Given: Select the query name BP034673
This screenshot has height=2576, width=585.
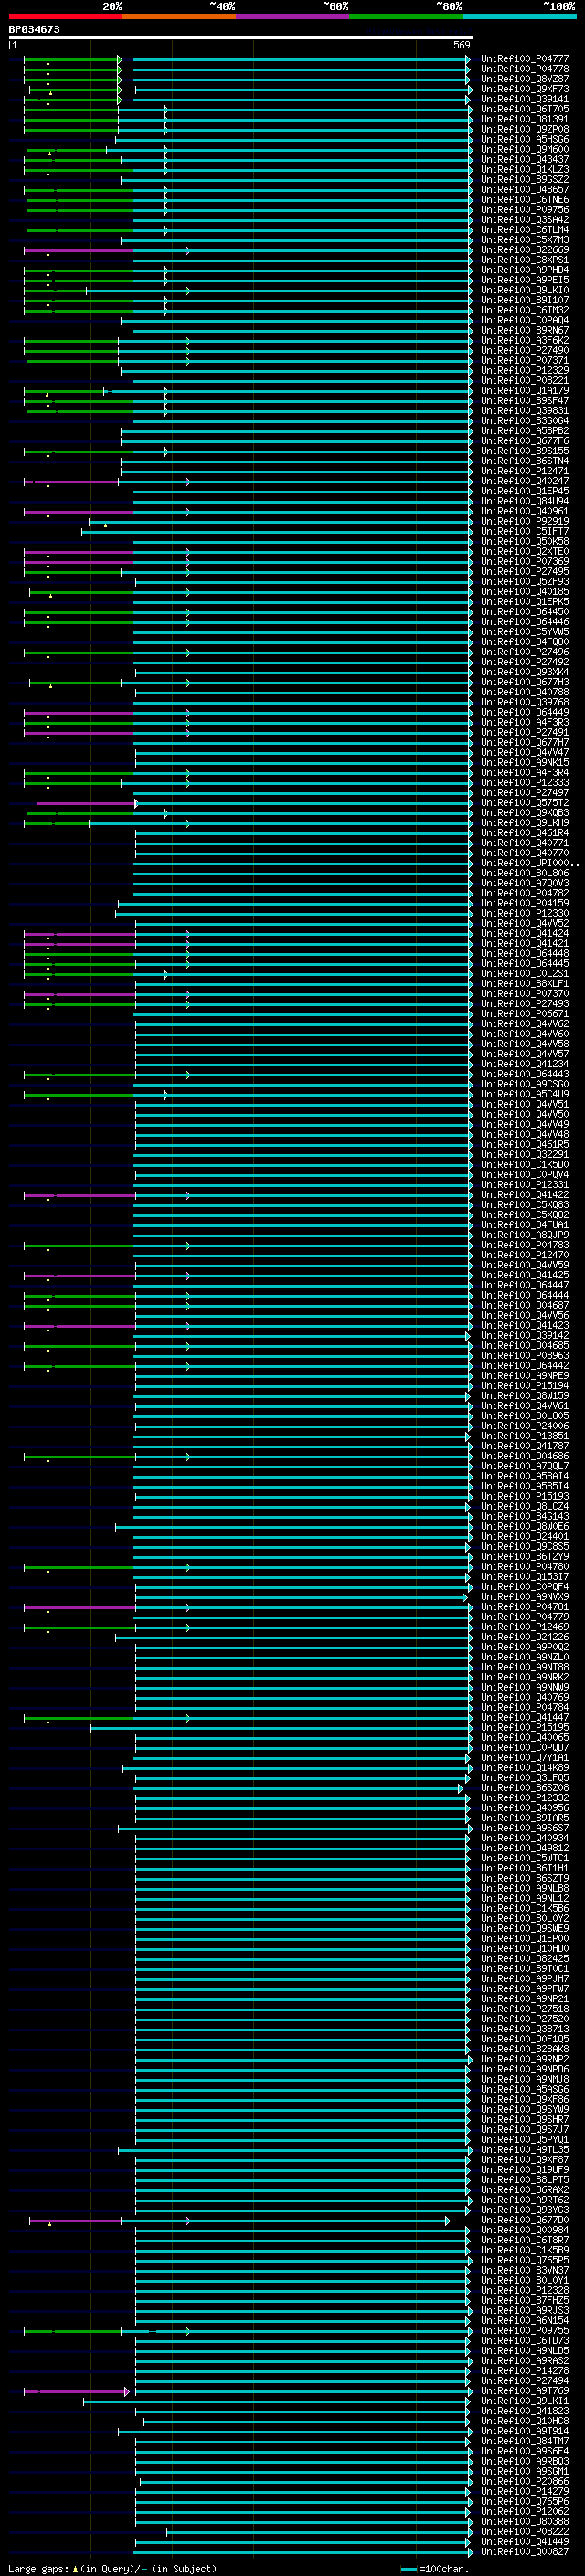Looking at the screenshot, I should click(35, 30).
